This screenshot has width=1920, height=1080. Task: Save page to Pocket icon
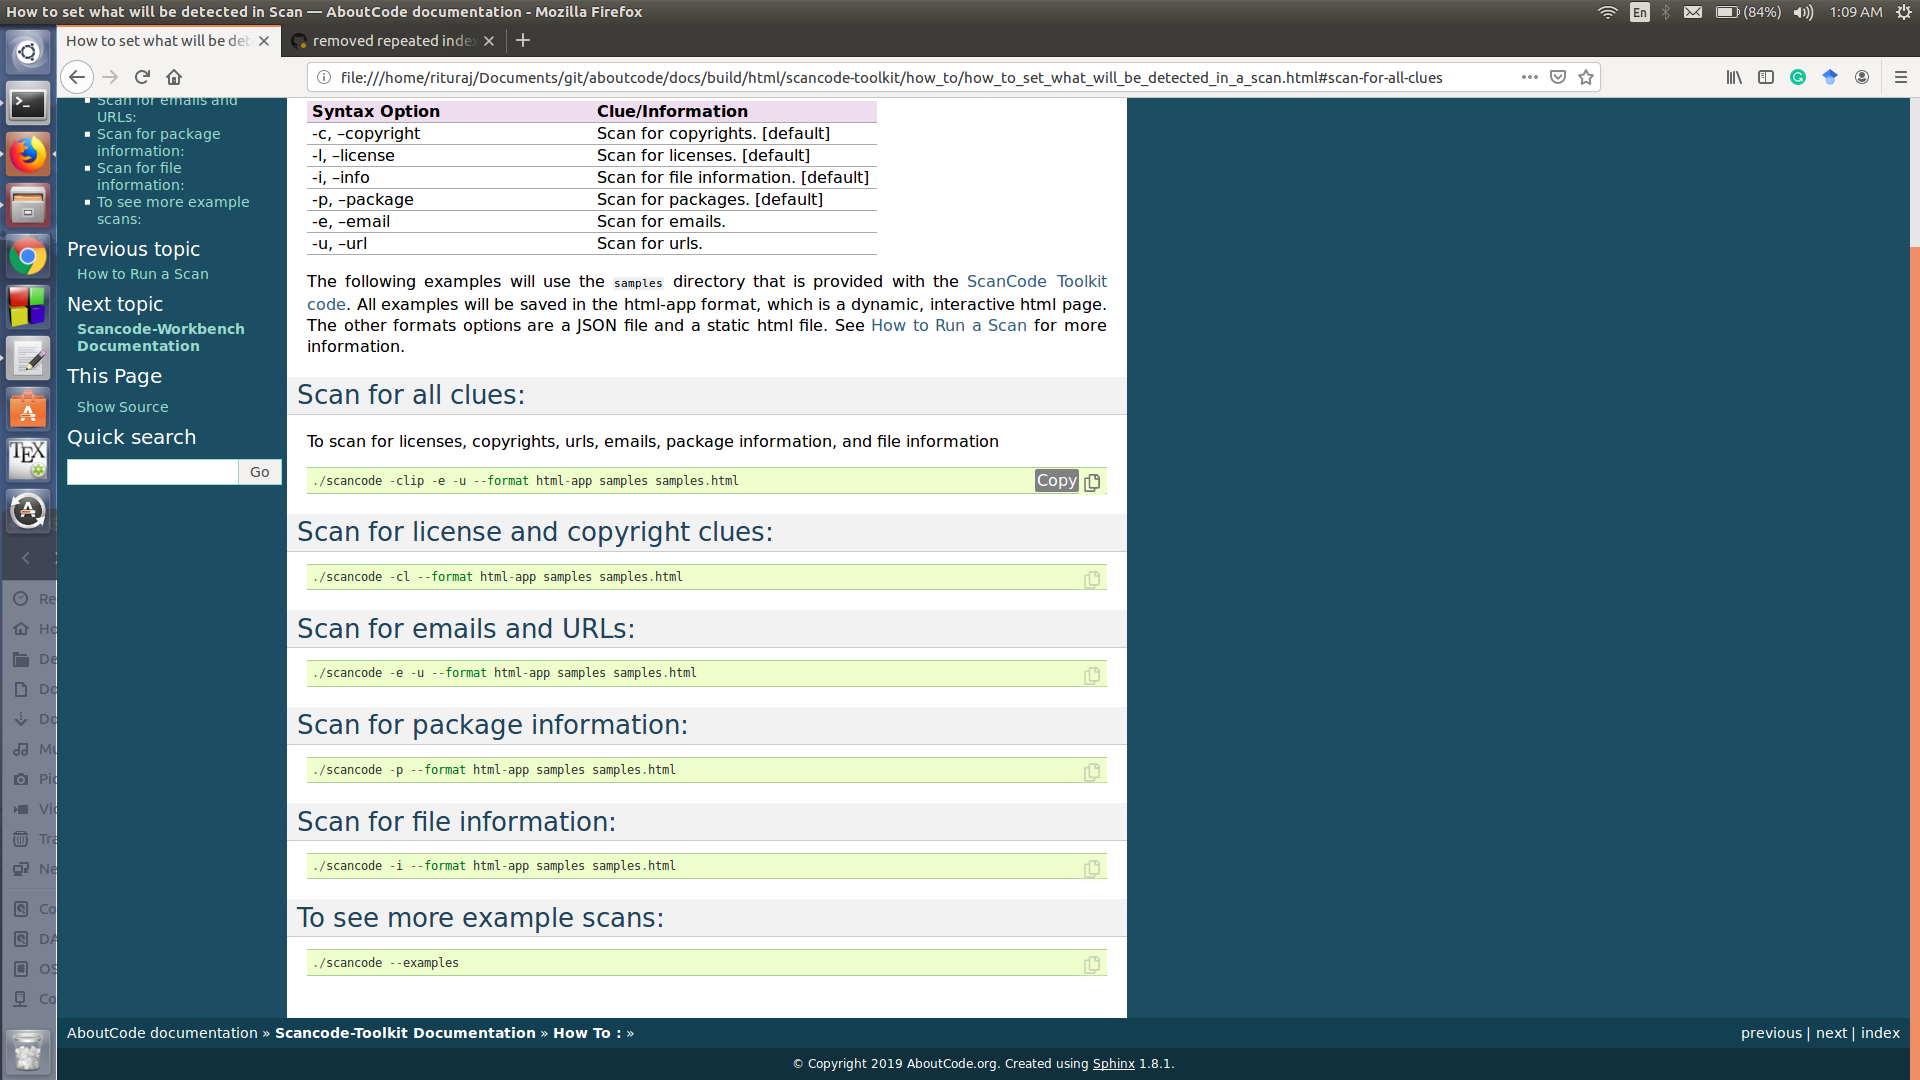click(x=1558, y=77)
